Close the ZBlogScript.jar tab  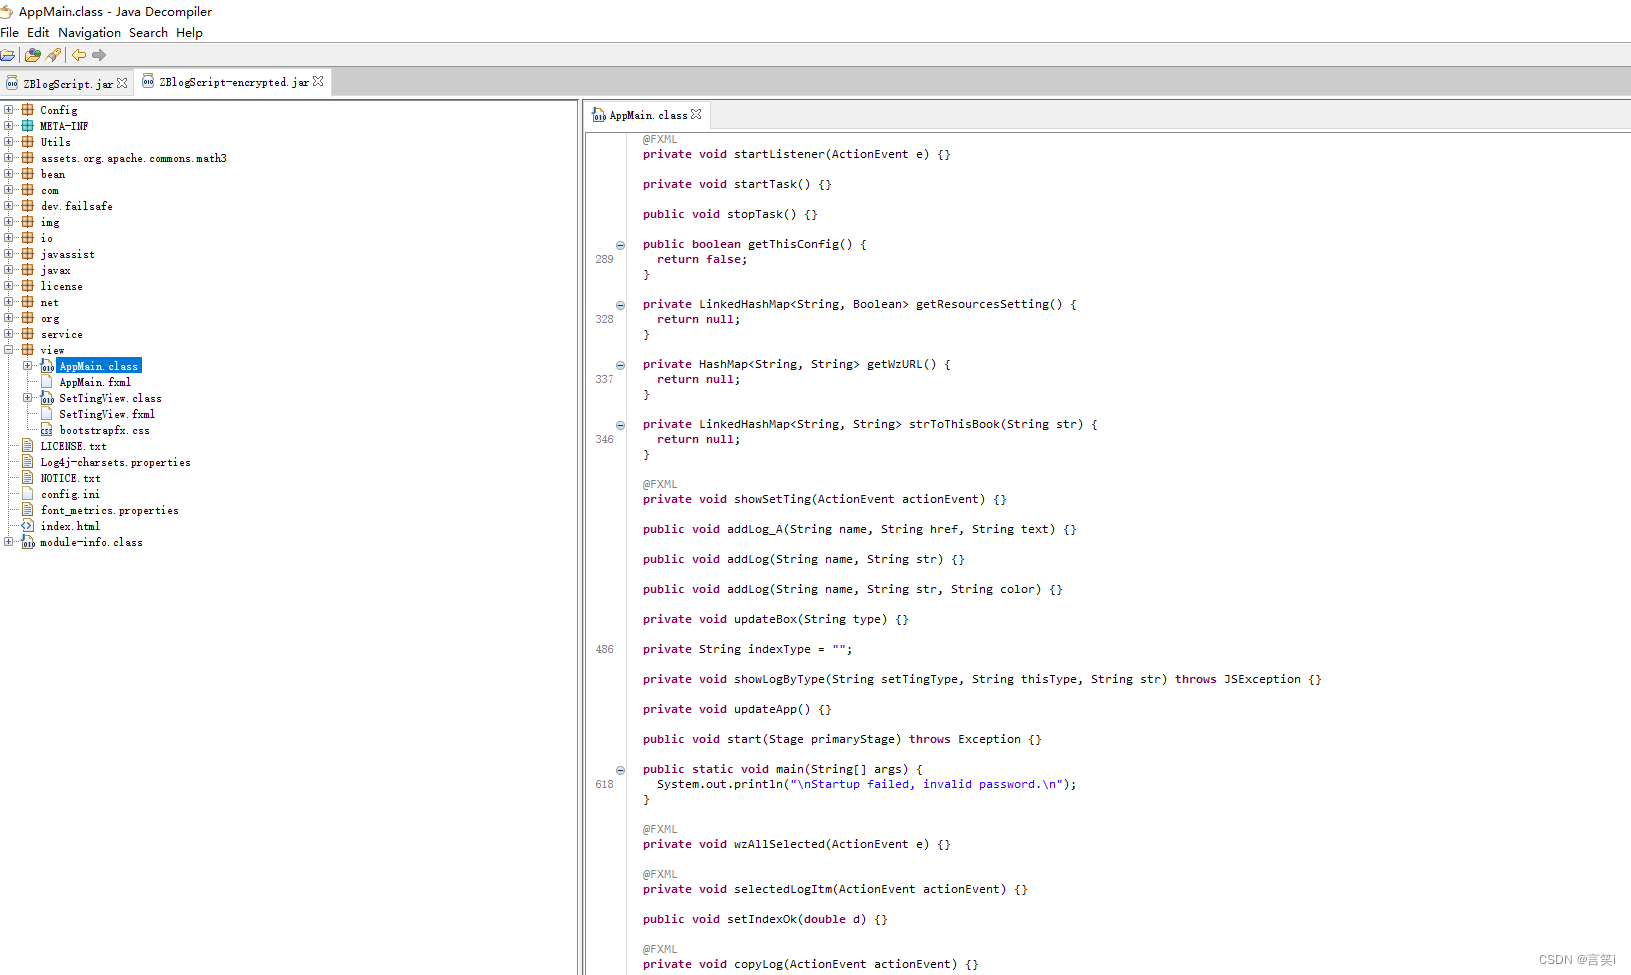pyautogui.click(x=122, y=83)
